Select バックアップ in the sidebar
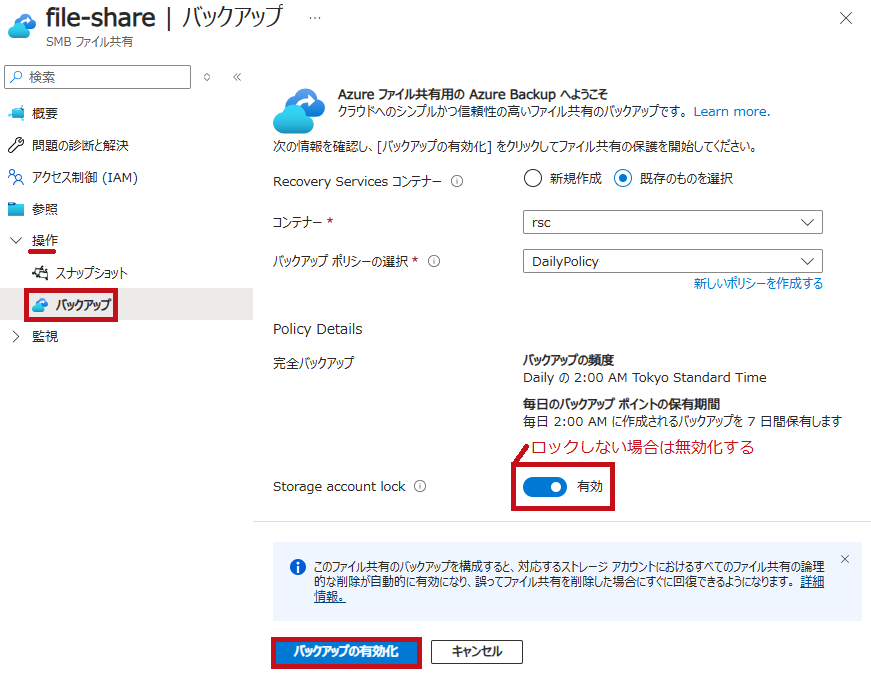Screen dimensions: 871x678 point(83,305)
